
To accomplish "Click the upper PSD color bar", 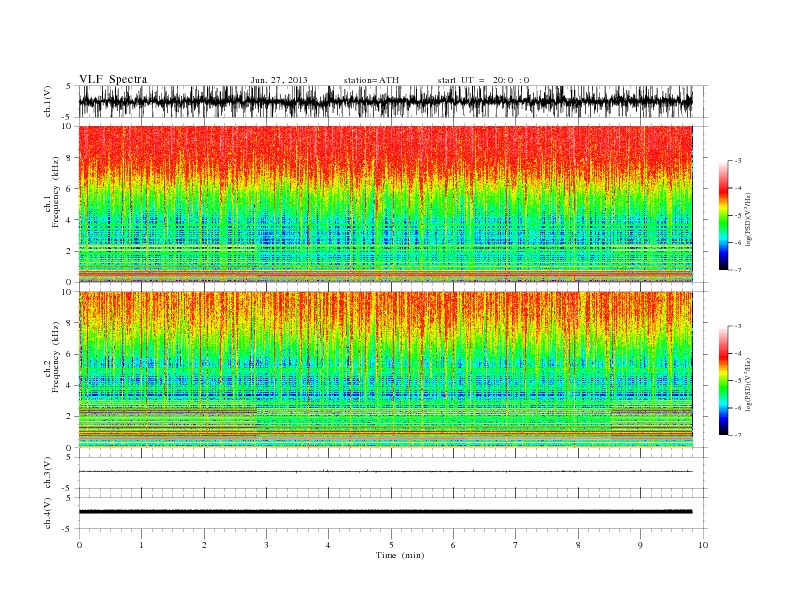I will (x=723, y=215).
